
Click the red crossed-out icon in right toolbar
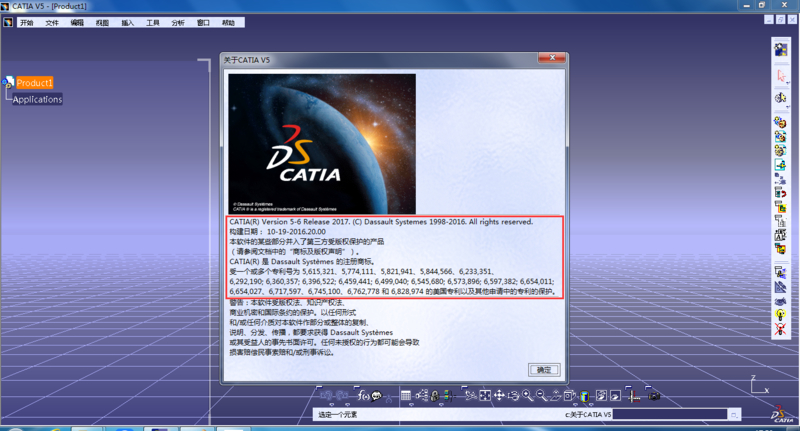[x=780, y=329]
